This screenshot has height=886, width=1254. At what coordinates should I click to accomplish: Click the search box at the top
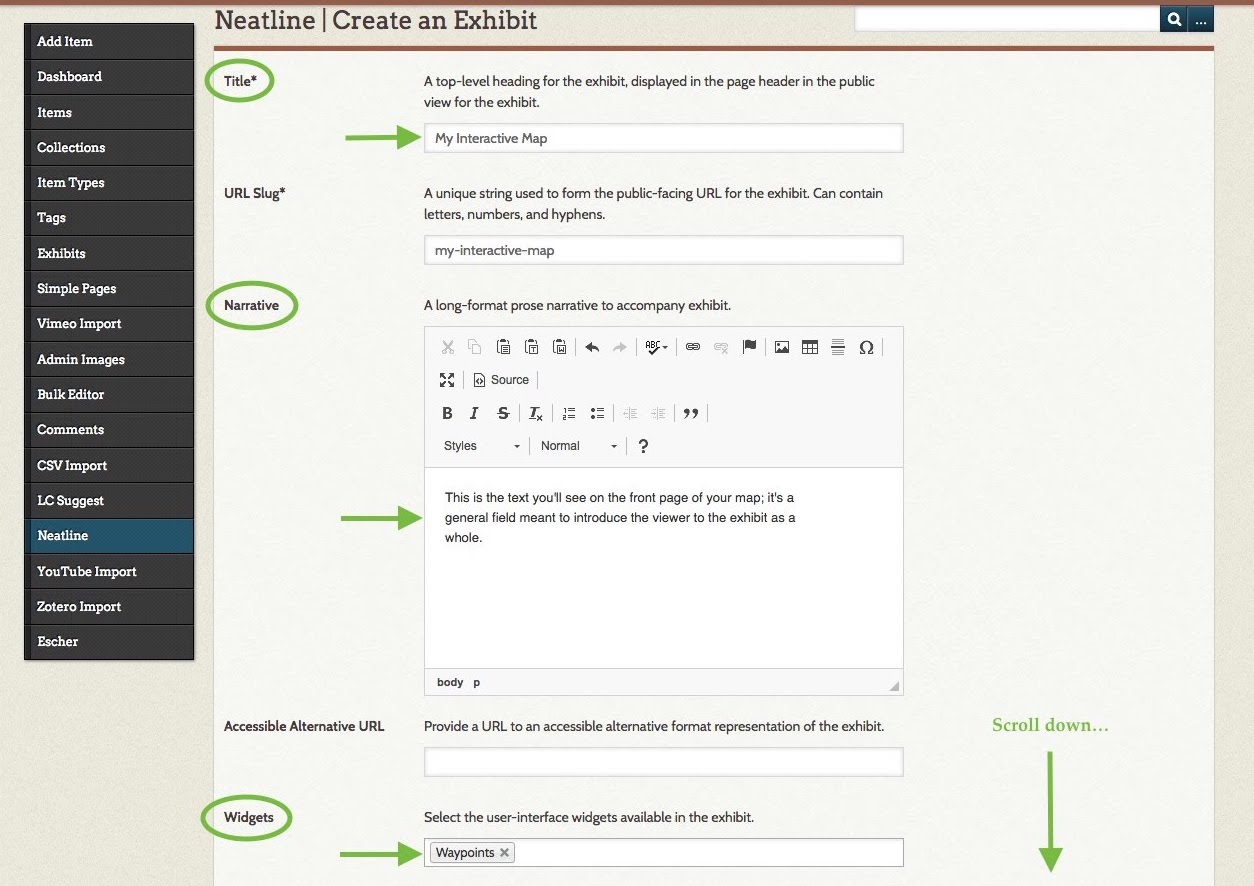click(x=1007, y=19)
